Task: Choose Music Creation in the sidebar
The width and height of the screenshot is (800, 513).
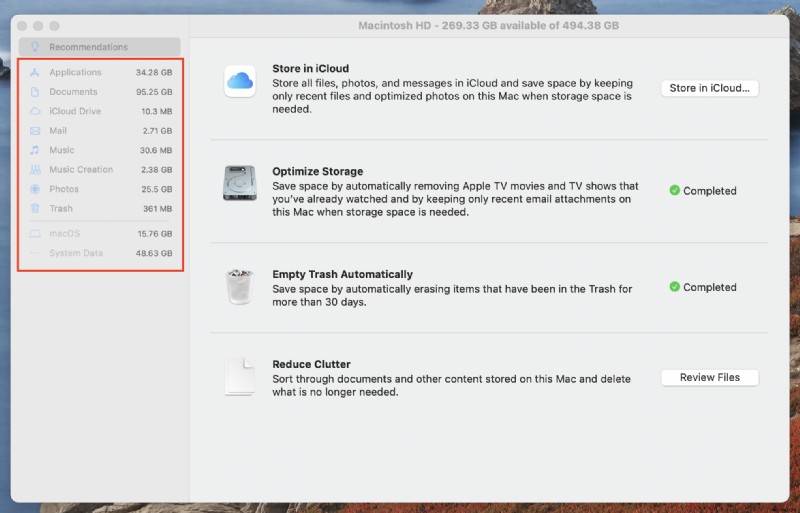Action: pos(101,169)
